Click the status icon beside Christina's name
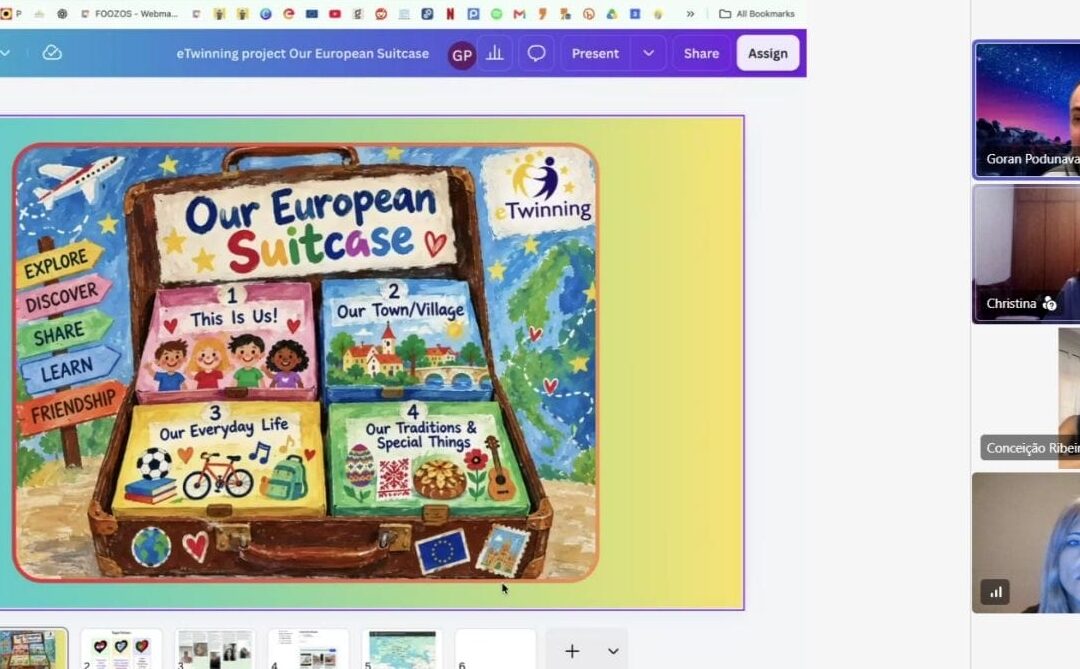1080x669 pixels. pyautogui.click(x=1050, y=303)
